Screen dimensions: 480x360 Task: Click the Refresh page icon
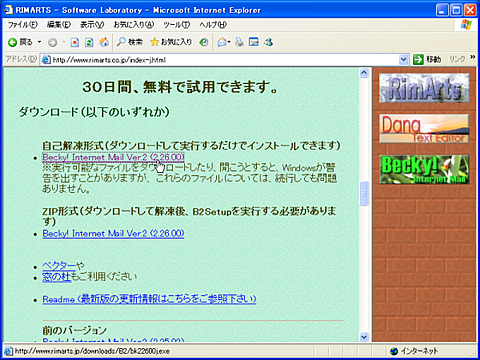[89, 42]
